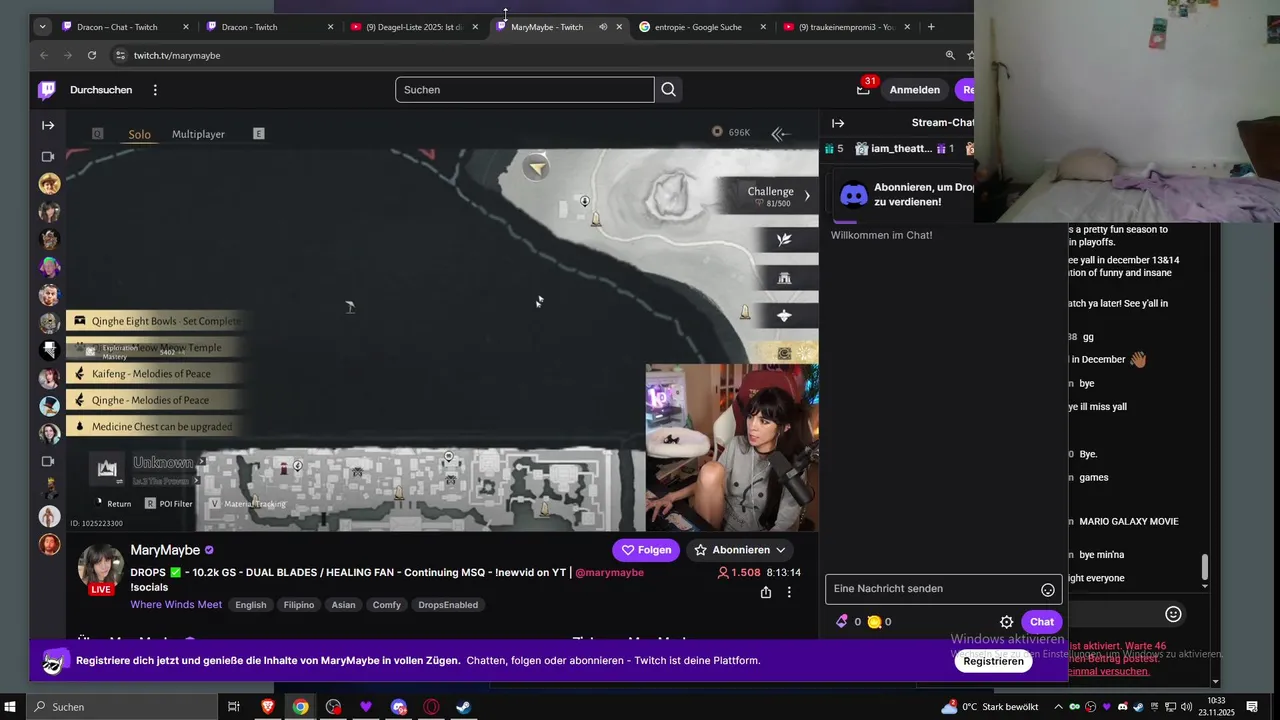The height and width of the screenshot is (720, 1280).
Task: Focus the Twitch Suchen search field
Action: [524, 90]
